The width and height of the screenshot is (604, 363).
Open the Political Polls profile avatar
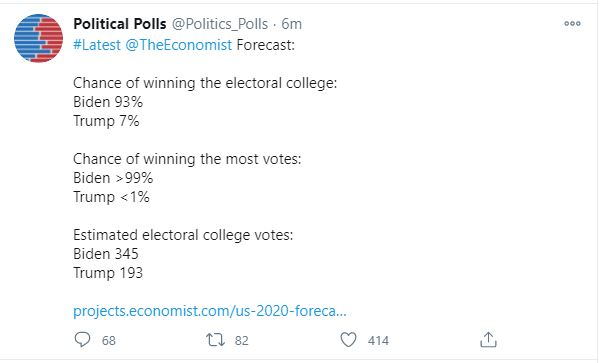[x=39, y=38]
